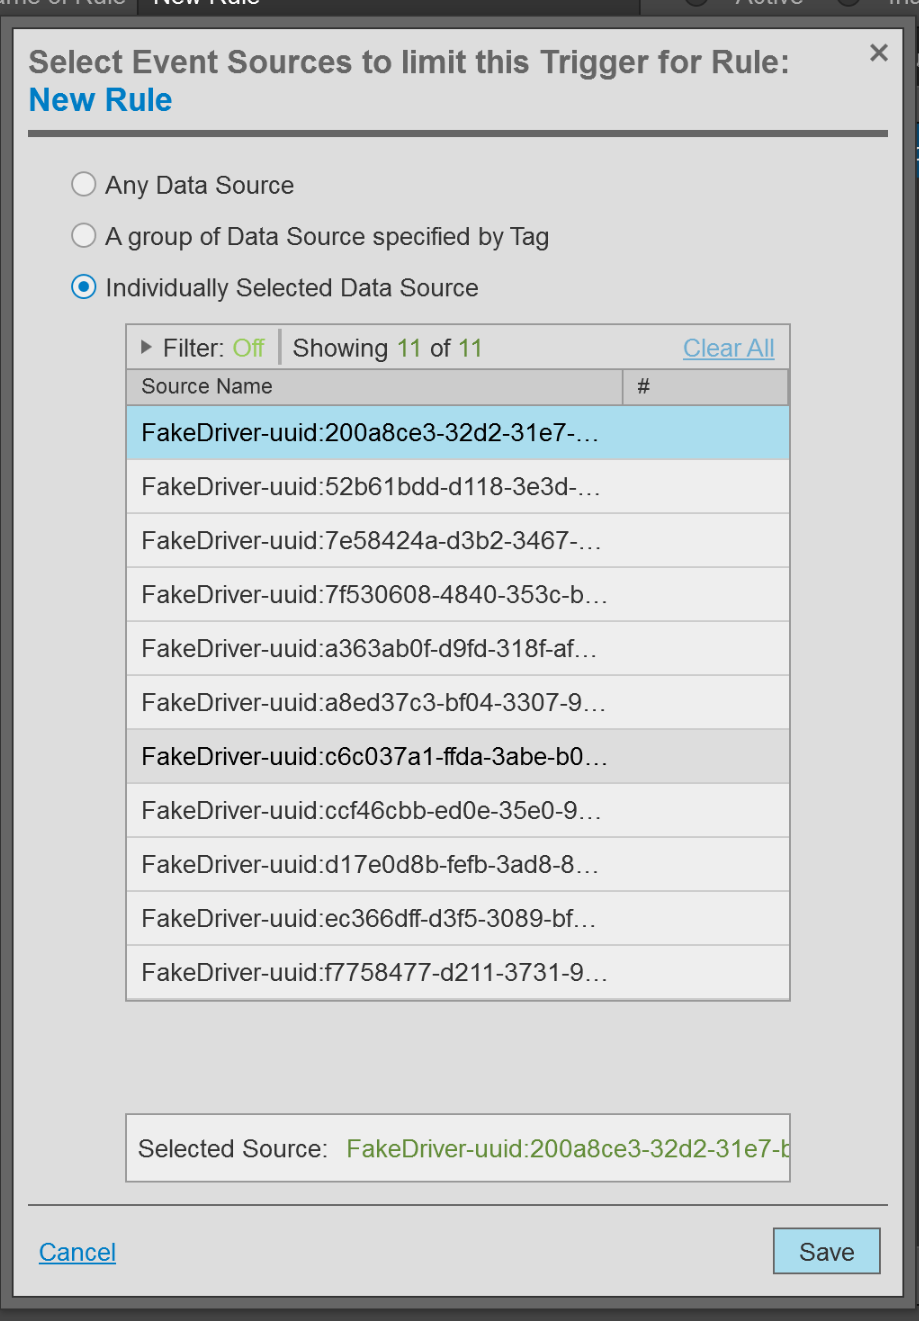
Task: Select source FakeDriver-uuid:52b61bdd-d118-3e3d row
Action: pyautogui.click(x=458, y=487)
